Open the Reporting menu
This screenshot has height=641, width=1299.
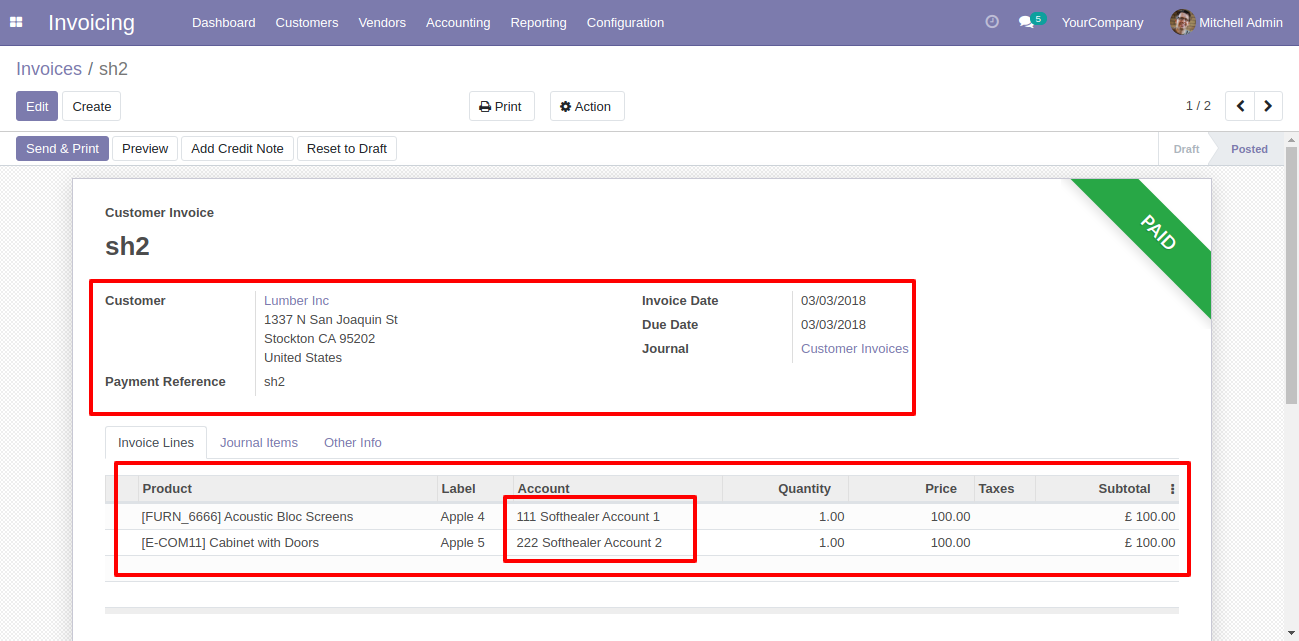538,22
